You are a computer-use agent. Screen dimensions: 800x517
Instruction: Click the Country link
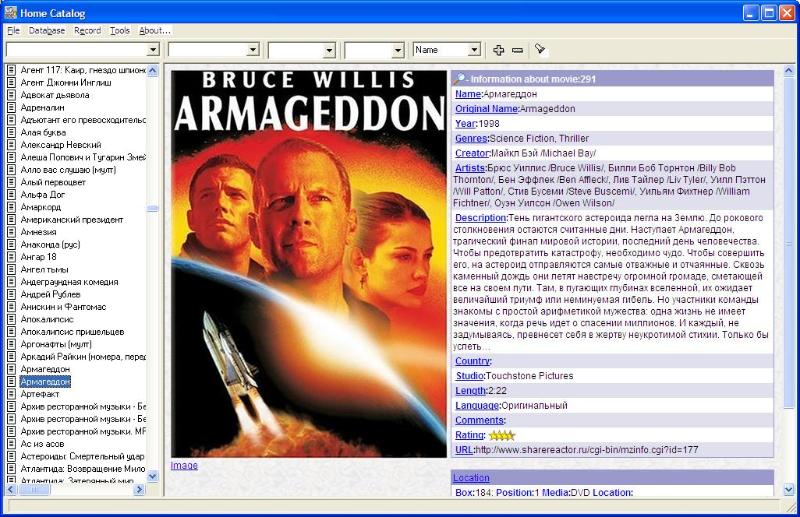472,361
